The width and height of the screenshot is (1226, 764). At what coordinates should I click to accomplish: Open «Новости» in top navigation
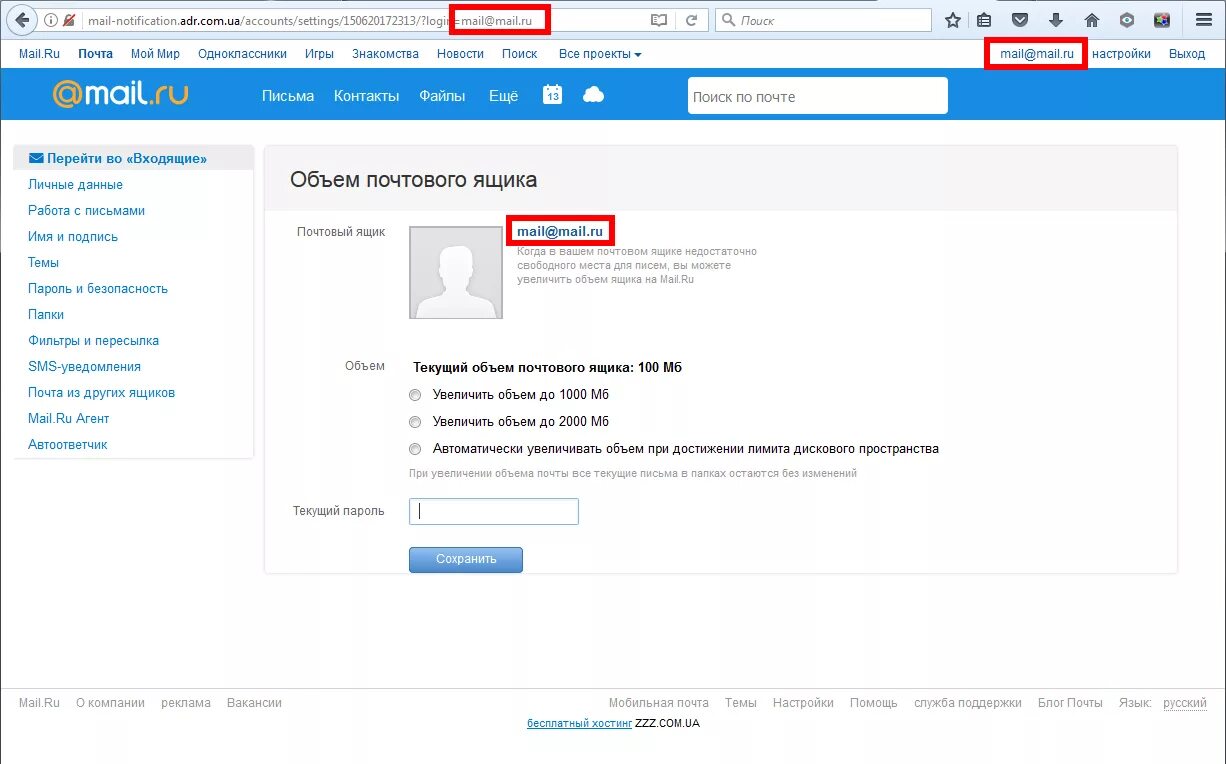(x=460, y=54)
